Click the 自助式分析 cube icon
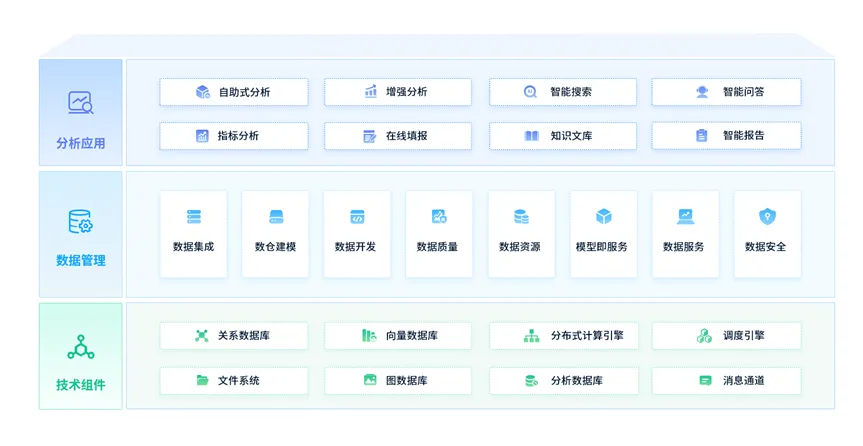This screenshot has height=446, width=863. [203, 91]
